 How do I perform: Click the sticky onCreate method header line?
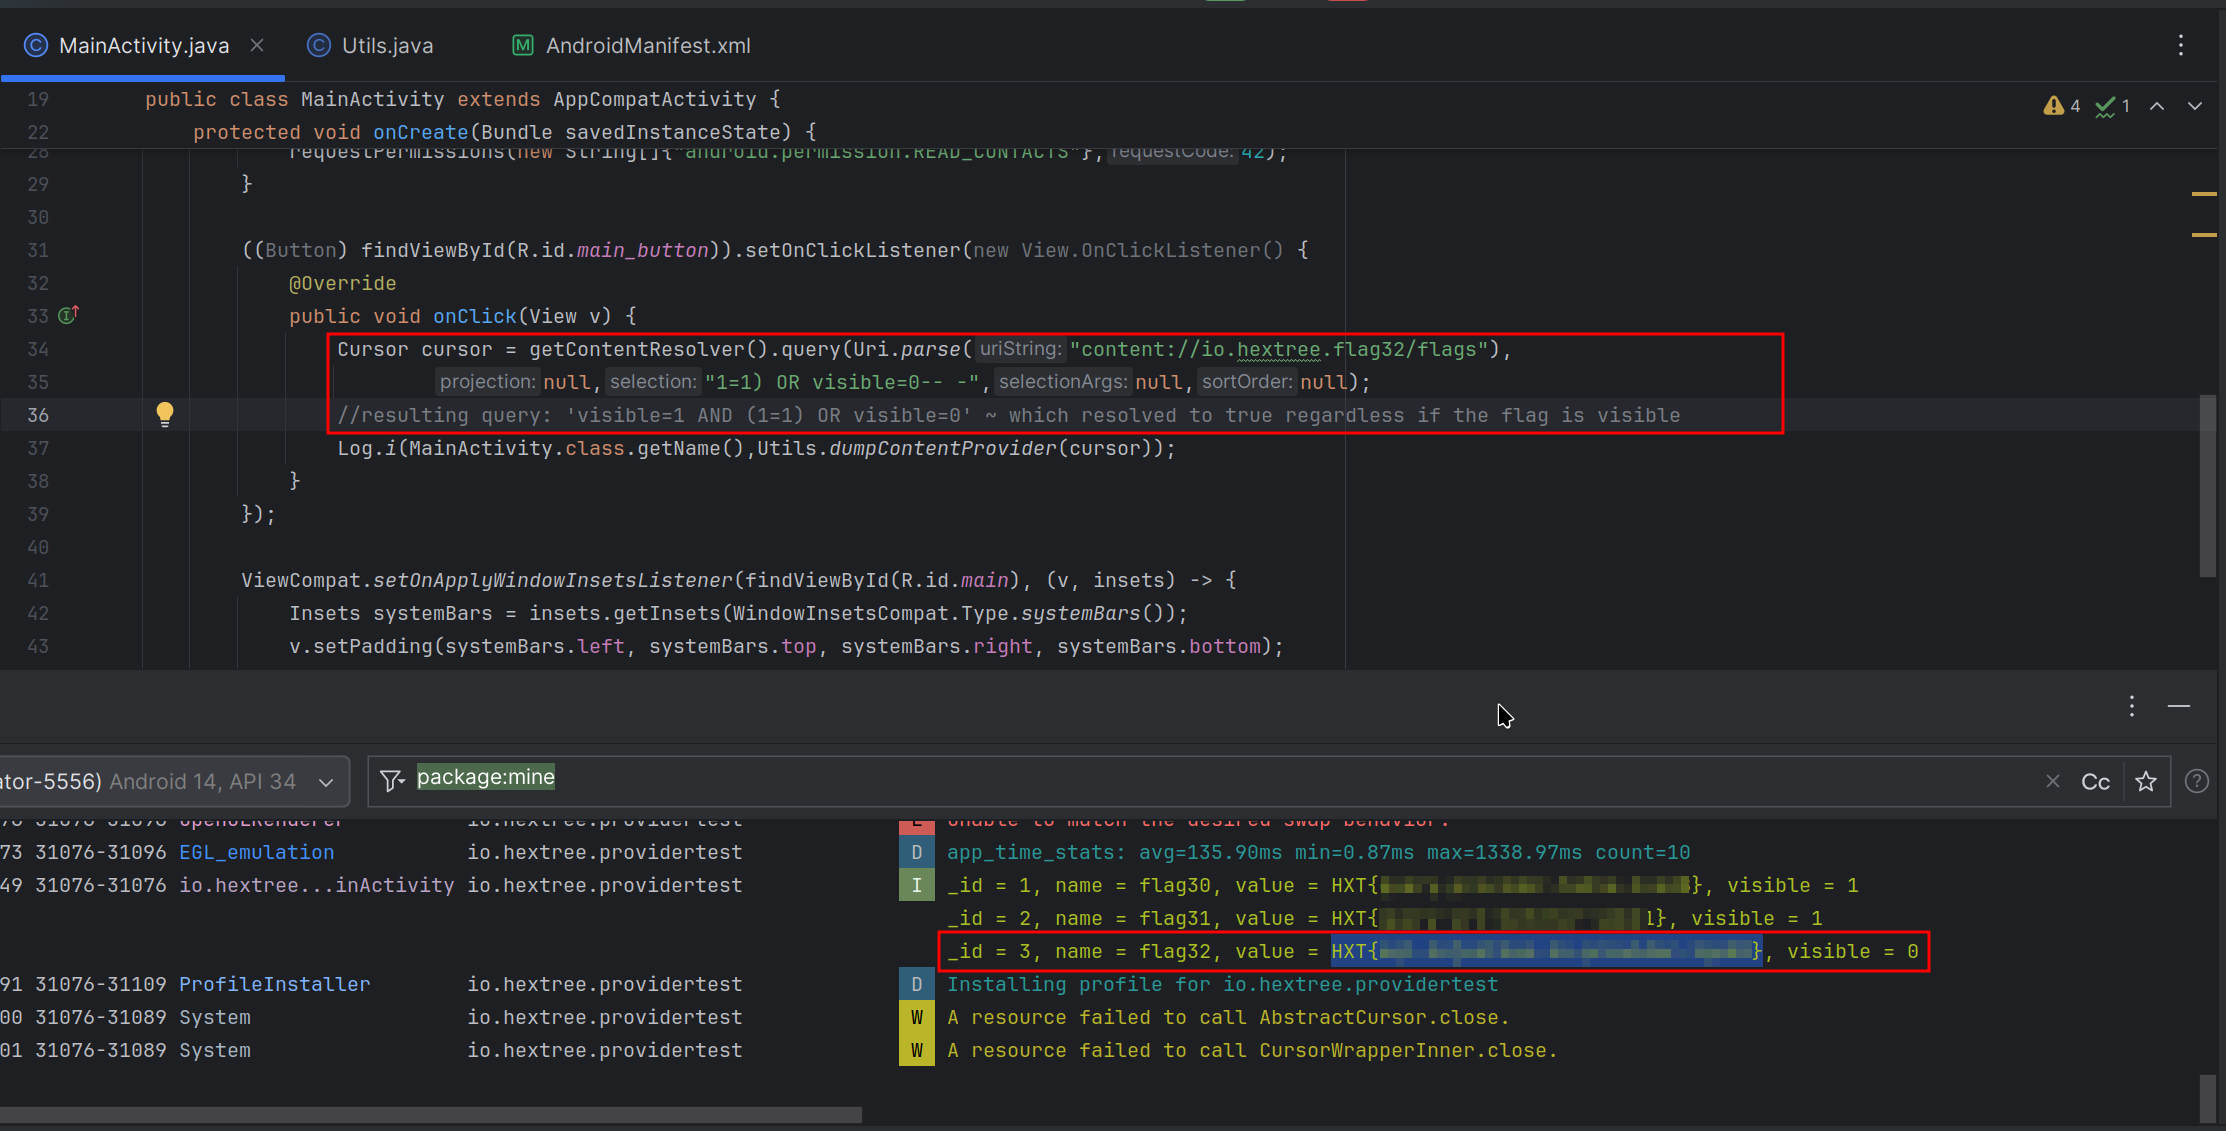coord(505,132)
